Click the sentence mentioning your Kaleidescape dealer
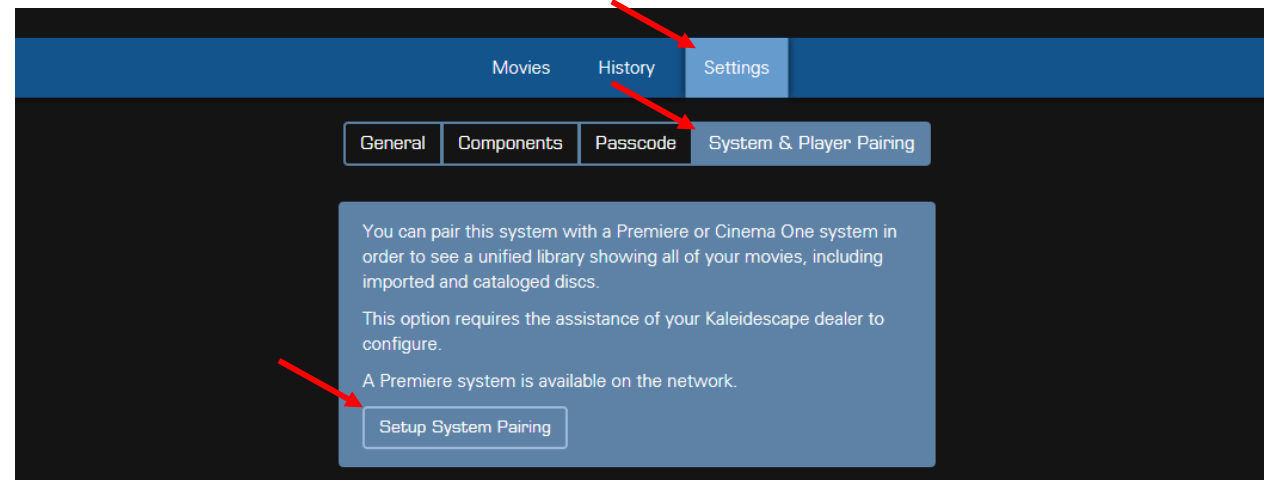 pyautogui.click(x=623, y=331)
